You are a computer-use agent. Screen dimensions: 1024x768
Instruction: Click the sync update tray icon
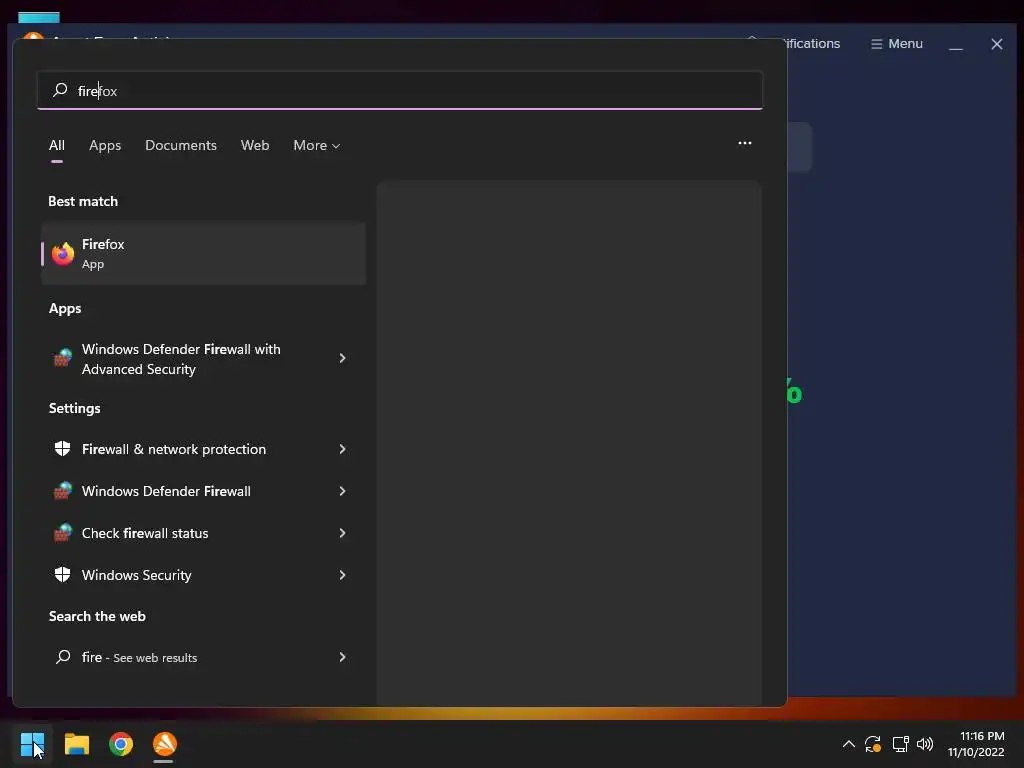[873, 744]
